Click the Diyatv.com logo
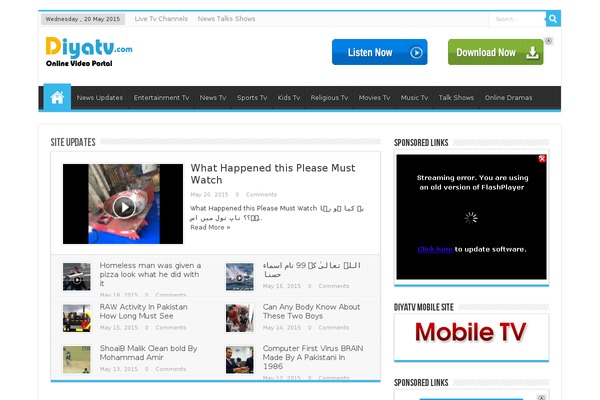This screenshot has width=600, height=400. [89, 52]
